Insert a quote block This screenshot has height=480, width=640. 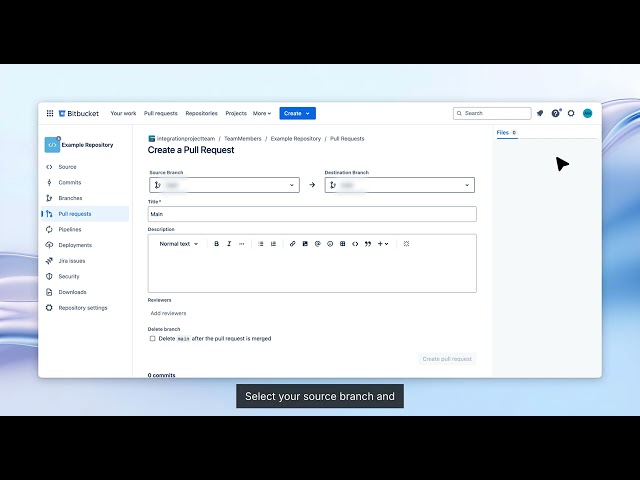tap(368, 244)
